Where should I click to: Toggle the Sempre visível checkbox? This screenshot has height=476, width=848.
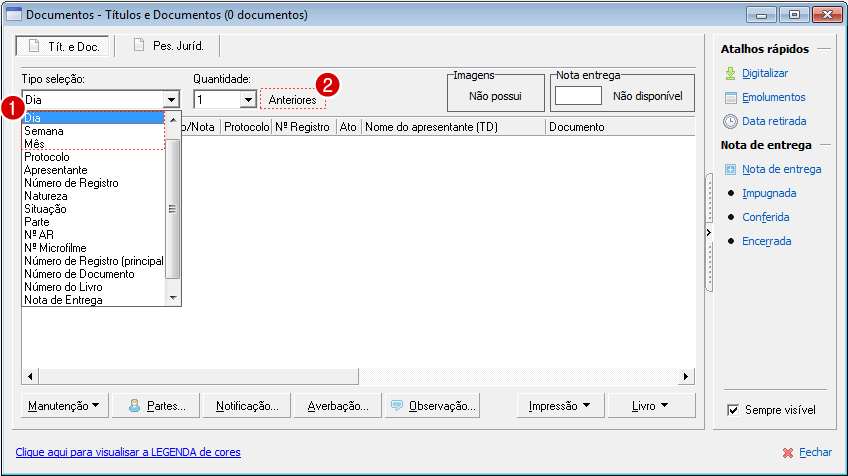733,410
